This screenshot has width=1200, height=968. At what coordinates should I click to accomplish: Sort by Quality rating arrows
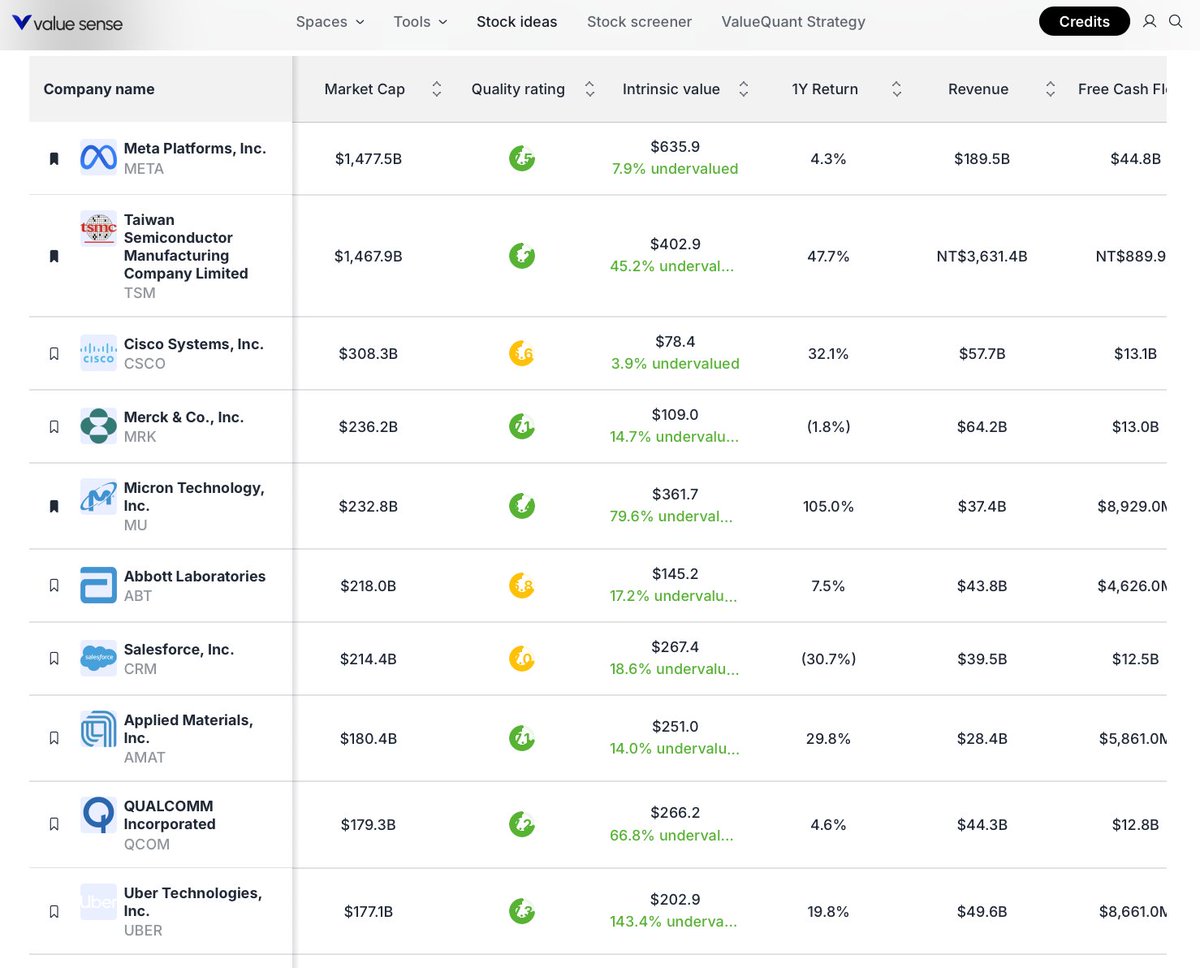pos(590,89)
